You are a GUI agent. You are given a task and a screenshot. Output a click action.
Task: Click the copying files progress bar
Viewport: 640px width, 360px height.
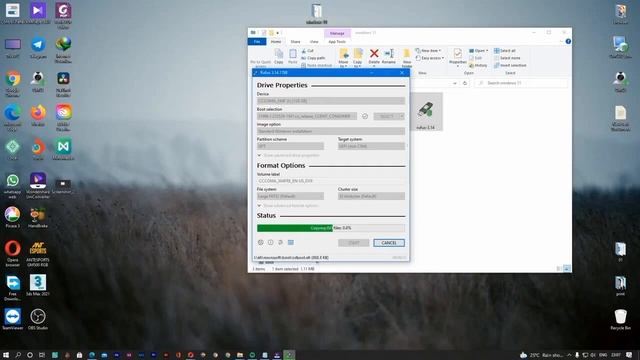click(x=331, y=228)
